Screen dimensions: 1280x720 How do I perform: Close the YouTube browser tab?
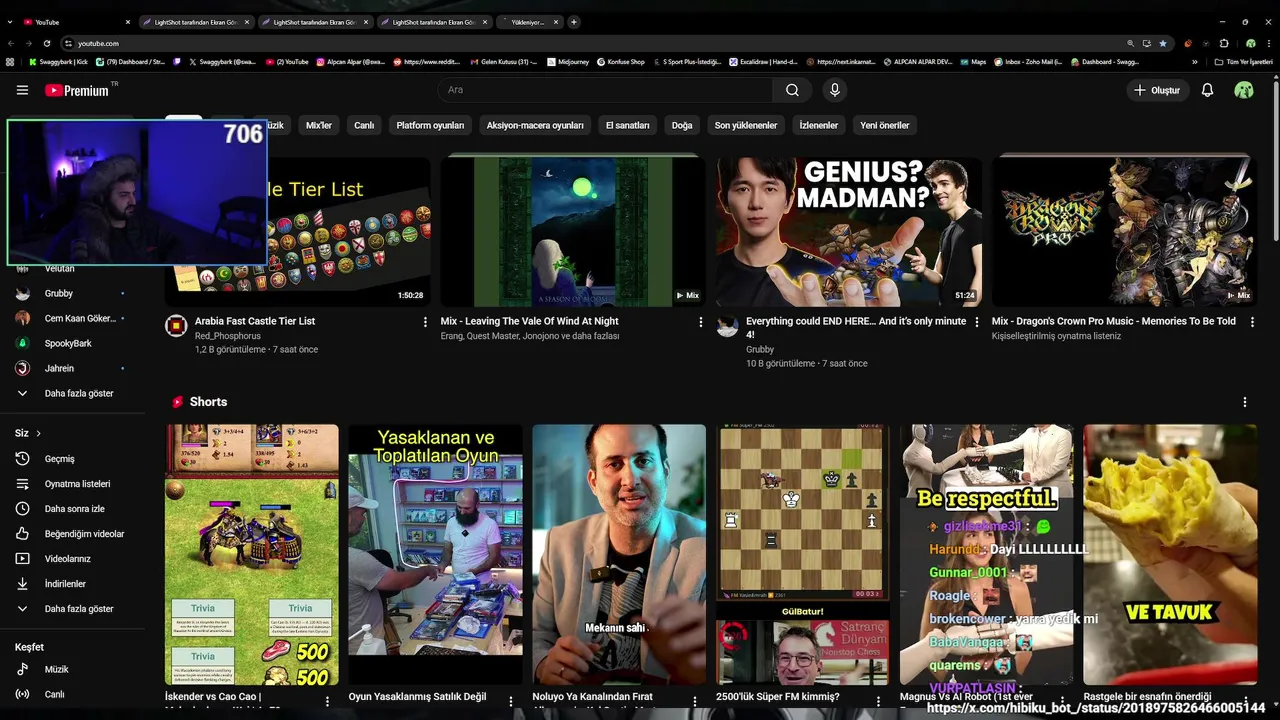coord(128,22)
